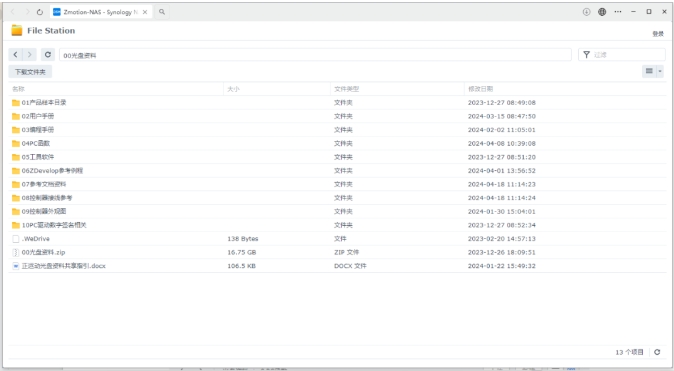Close the Zmotion-NAS browser tab
This screenshot has width=674, height=371.
point(145,12)
